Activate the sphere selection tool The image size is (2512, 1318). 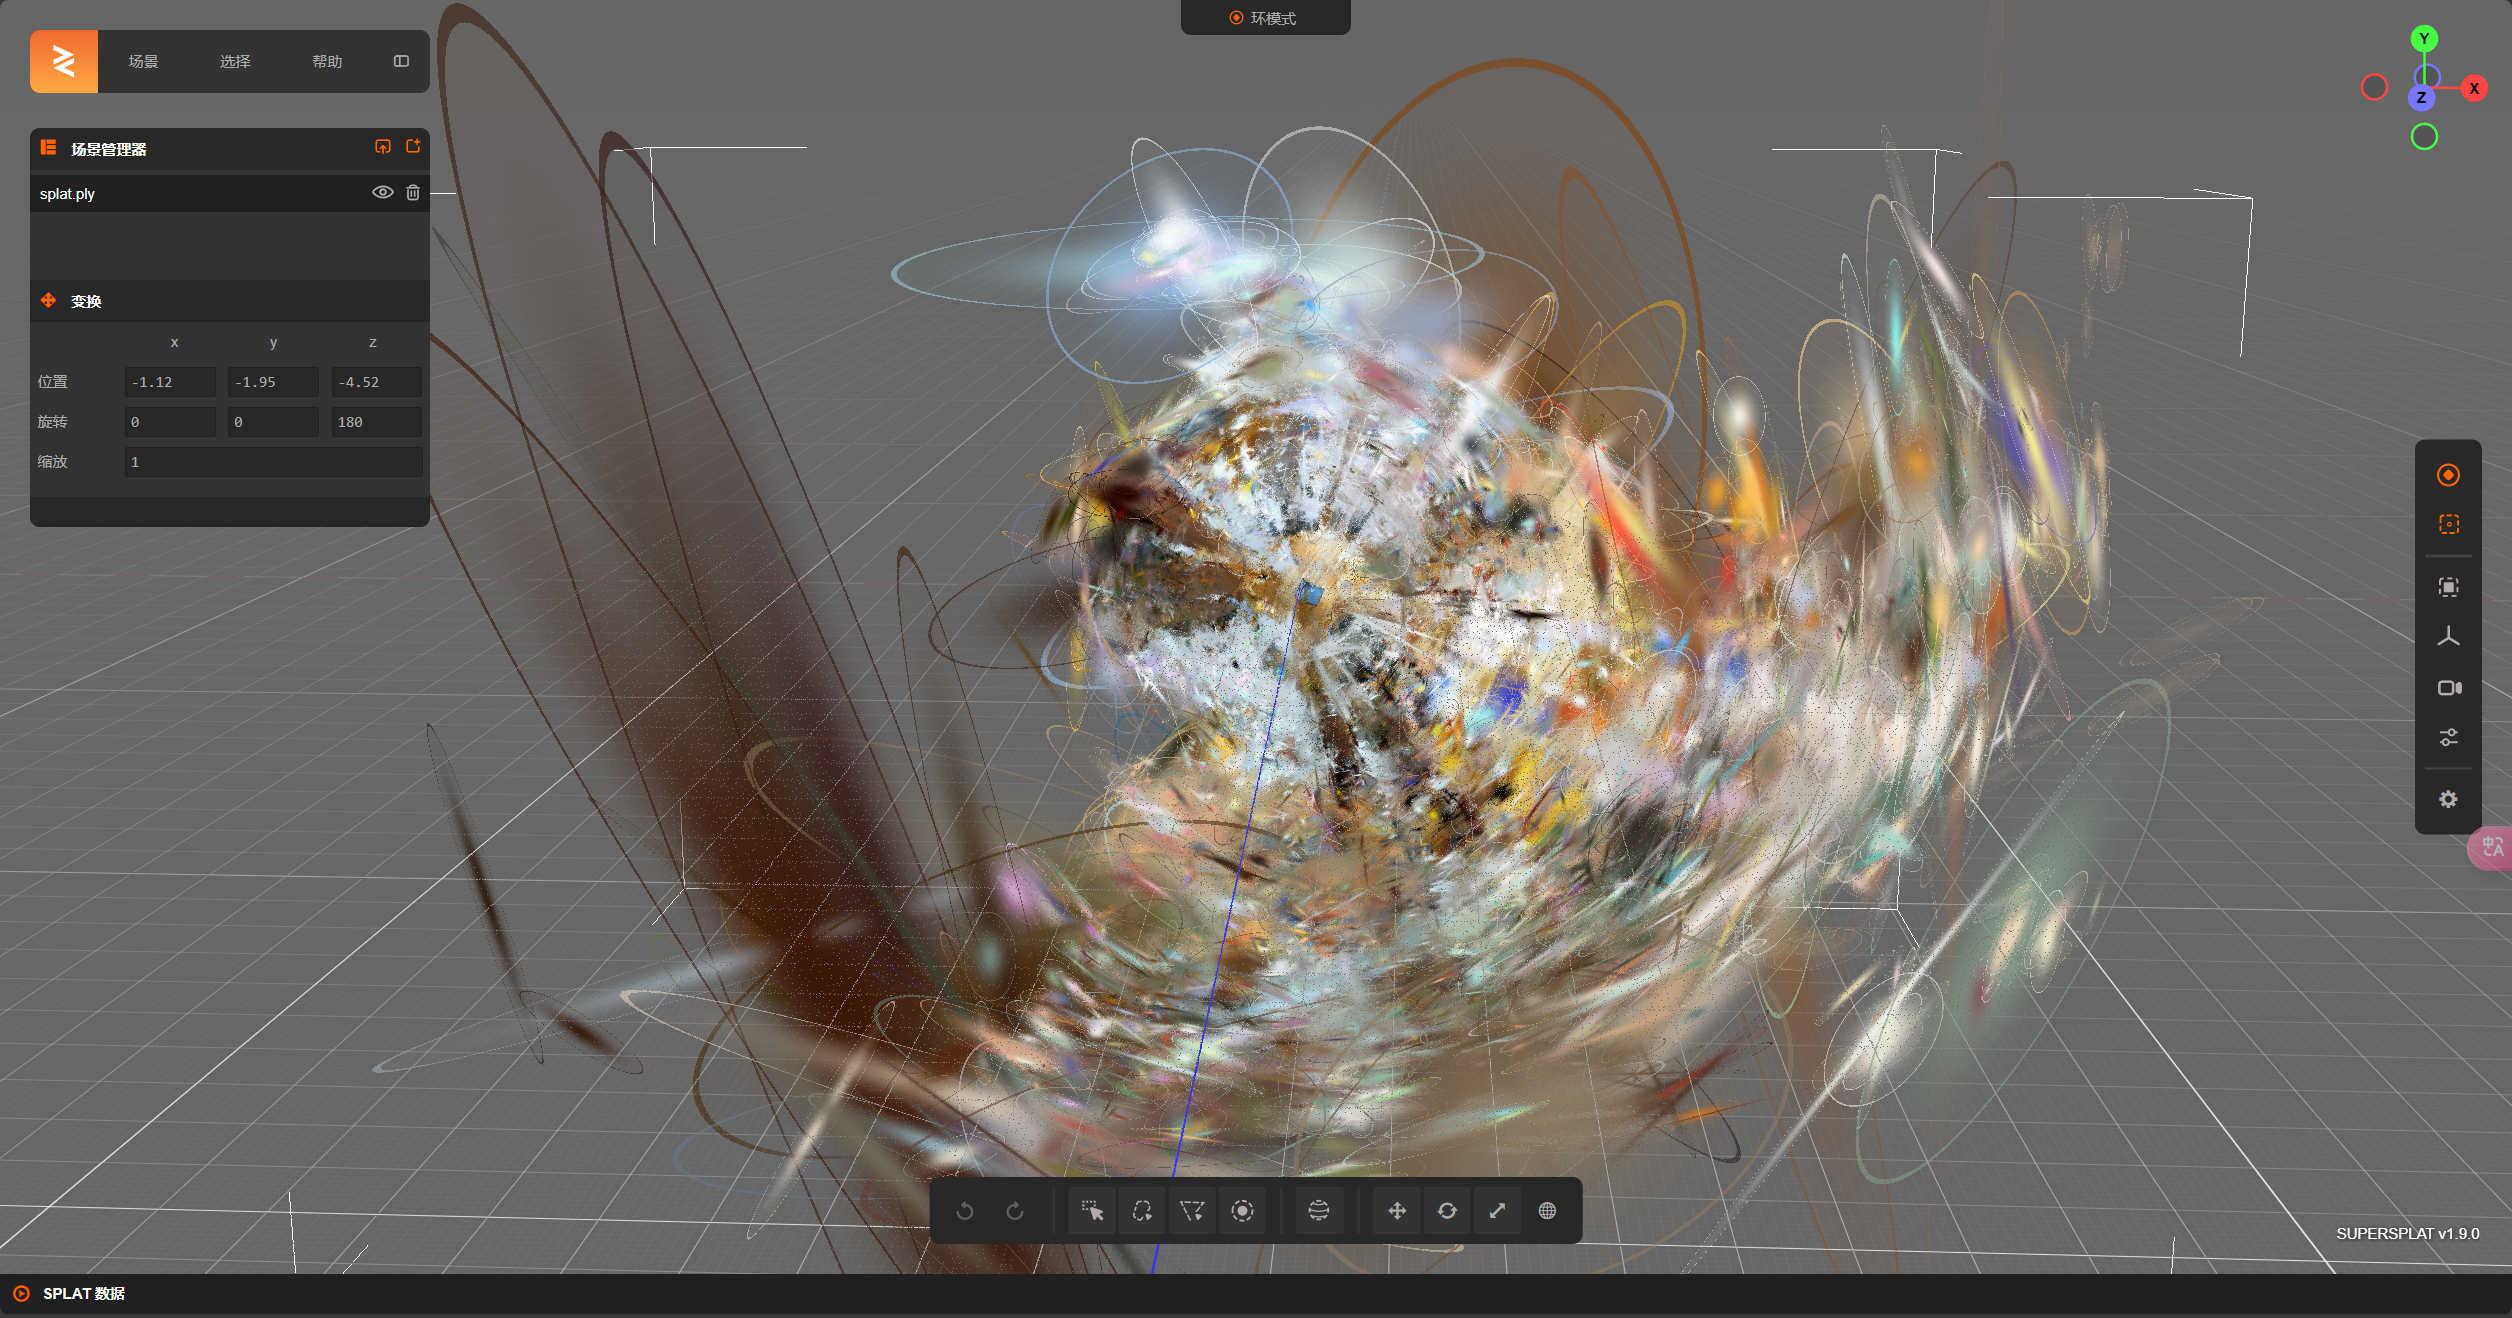point(1319,1211)
